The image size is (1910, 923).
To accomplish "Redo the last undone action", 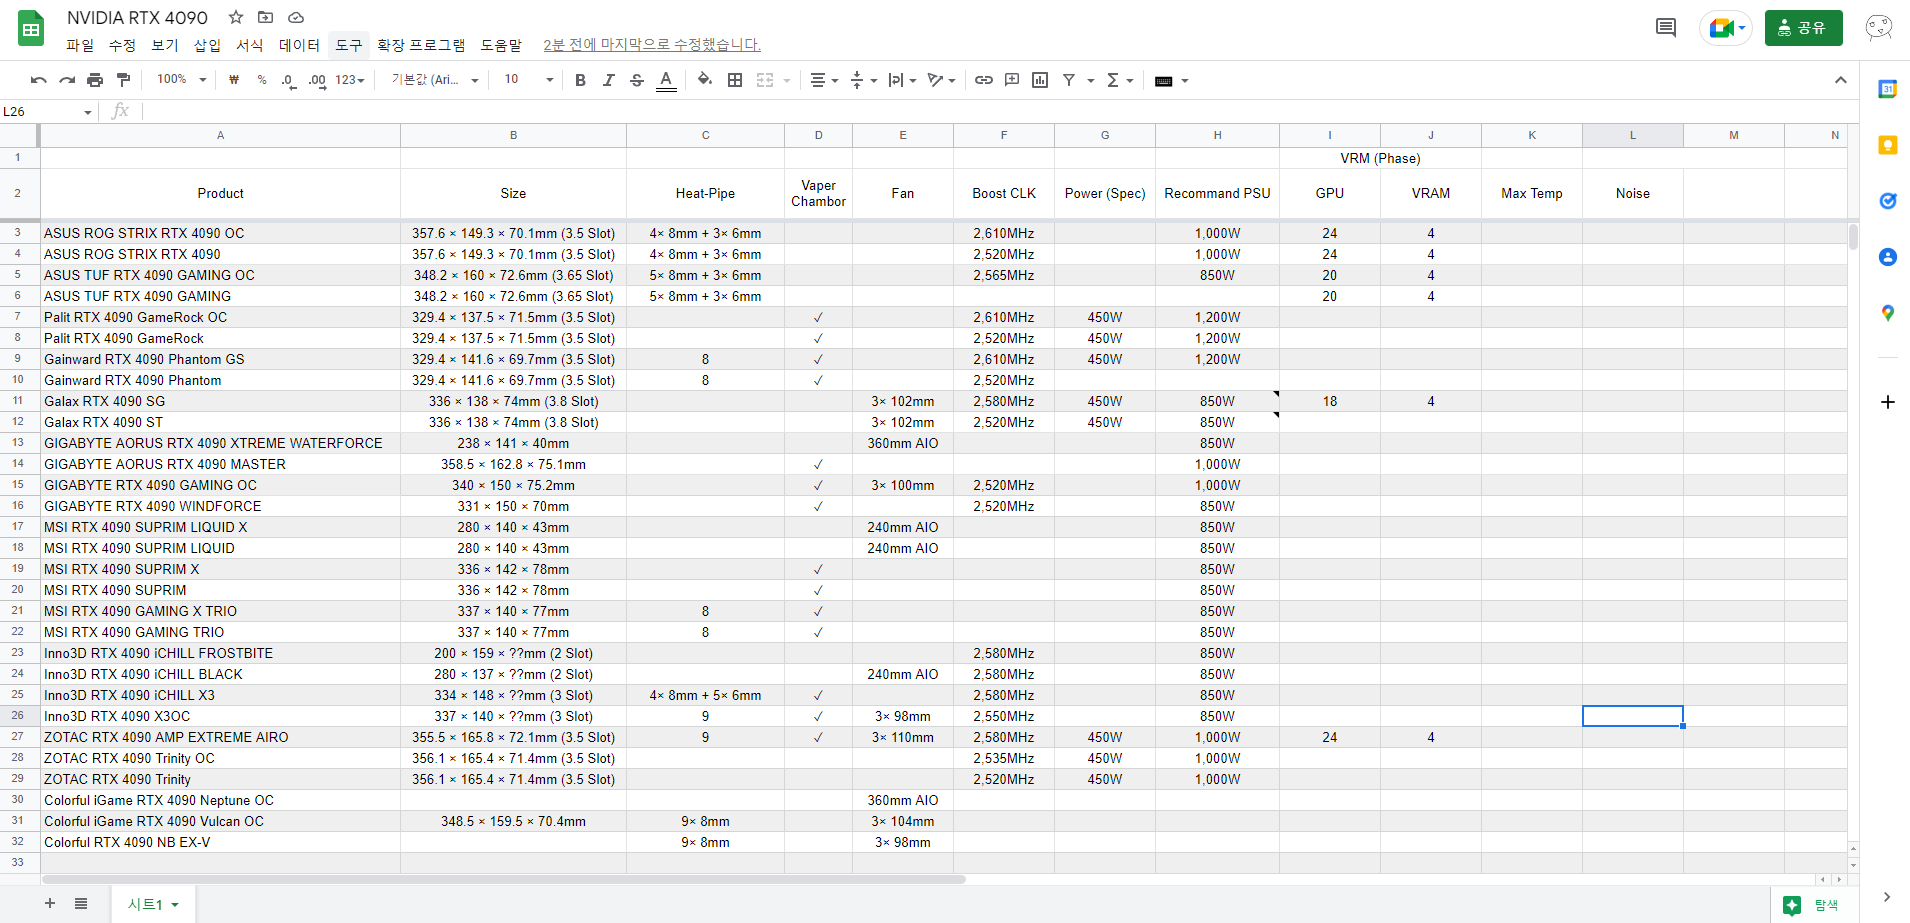I will (67, 80).
